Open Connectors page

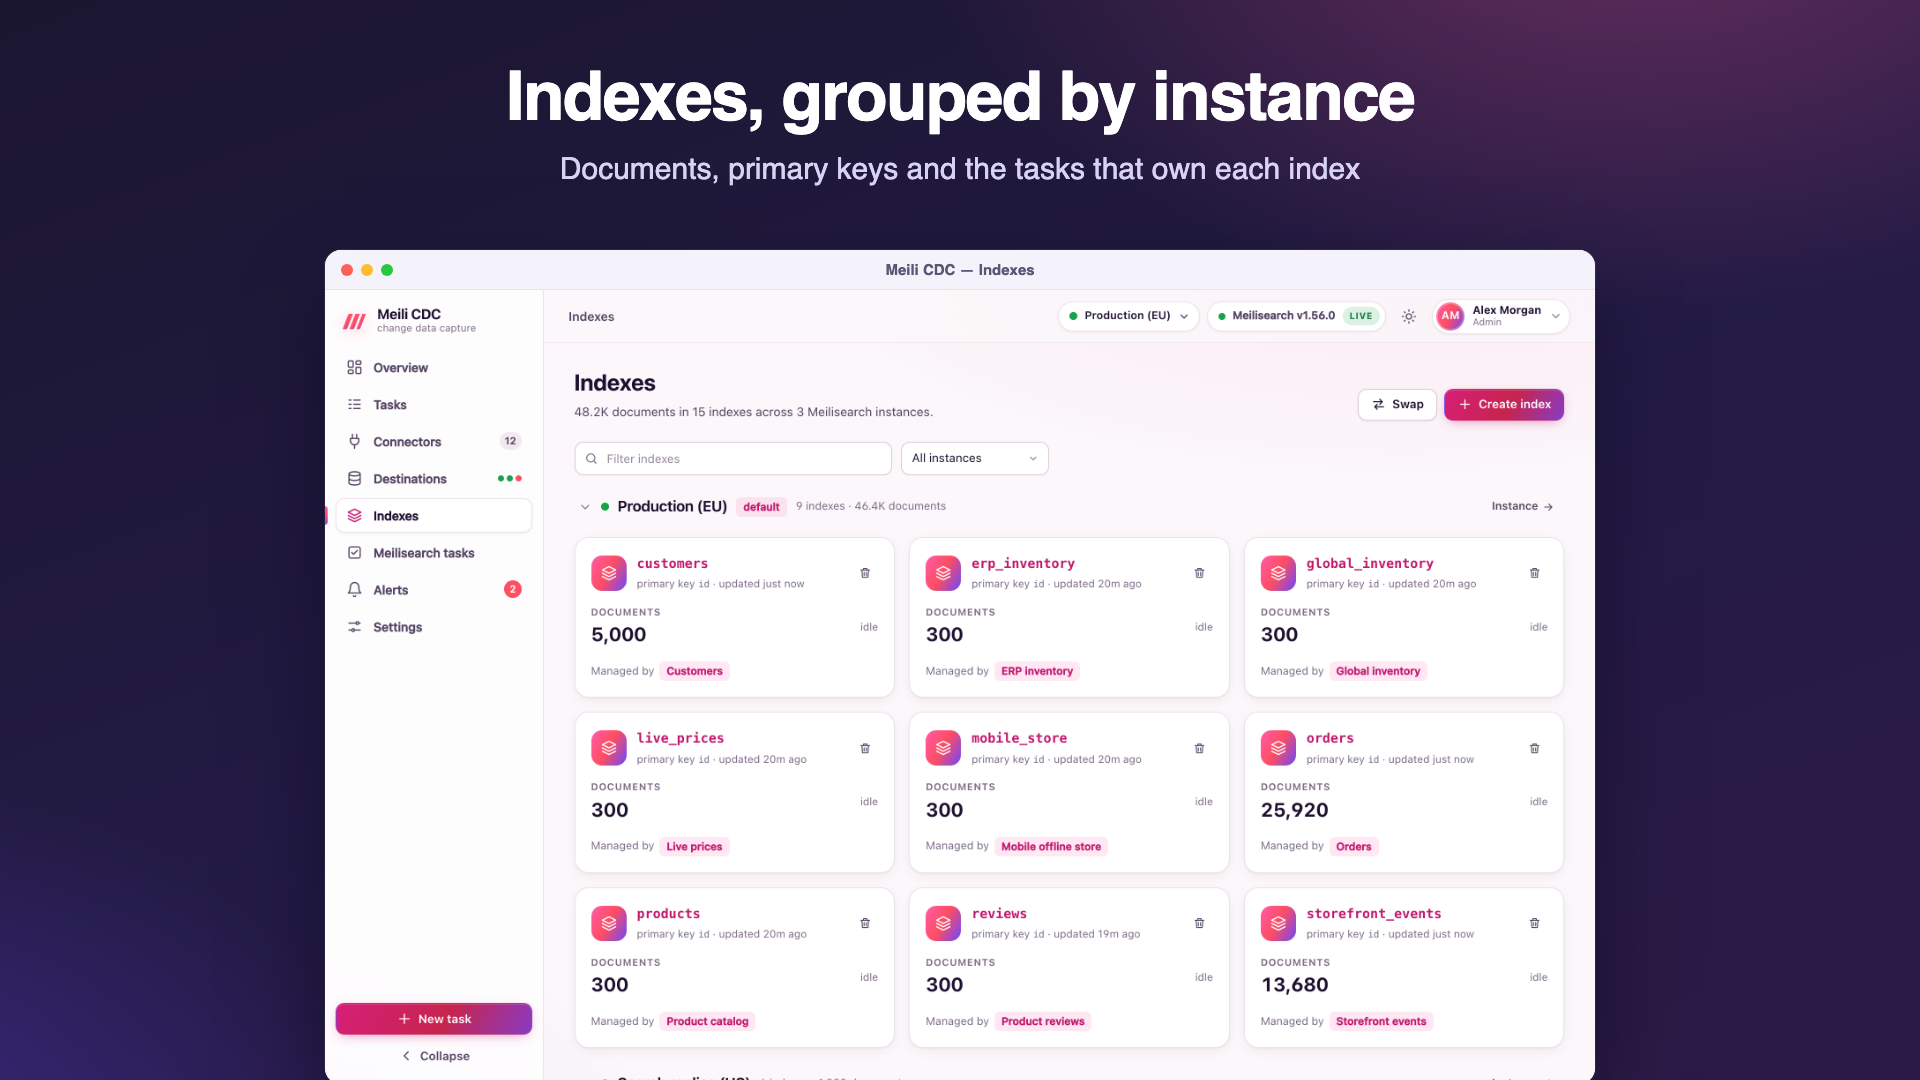[434, 442]
